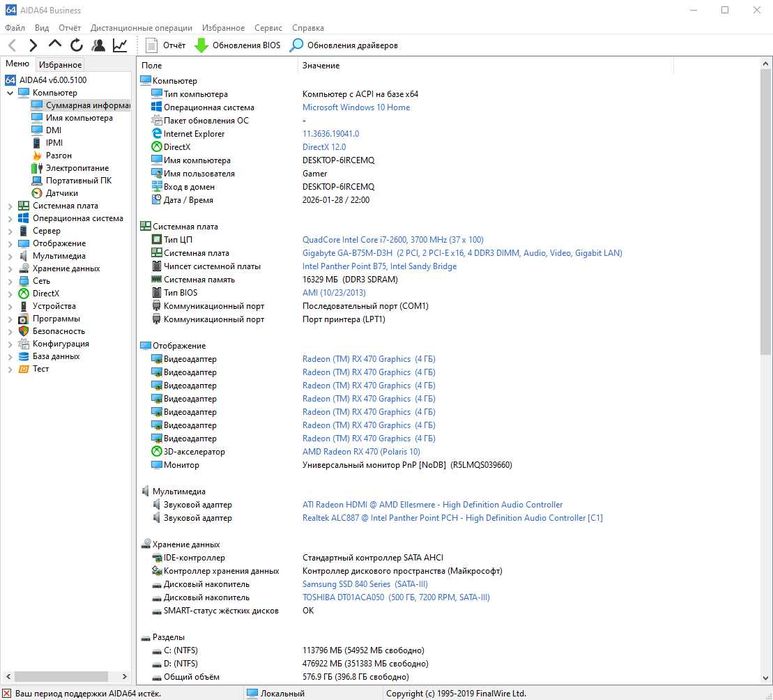This screenshot has height=700, width=773.
Task: Click Безопасность shield icon in tree
Action: 24,331
